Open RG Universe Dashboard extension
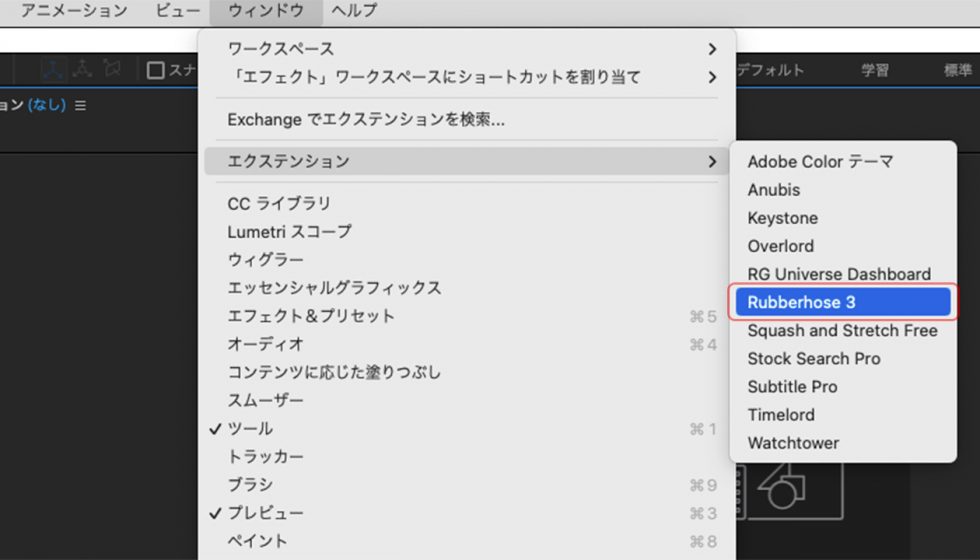This screenshot has width=980, height=560. 843,274
